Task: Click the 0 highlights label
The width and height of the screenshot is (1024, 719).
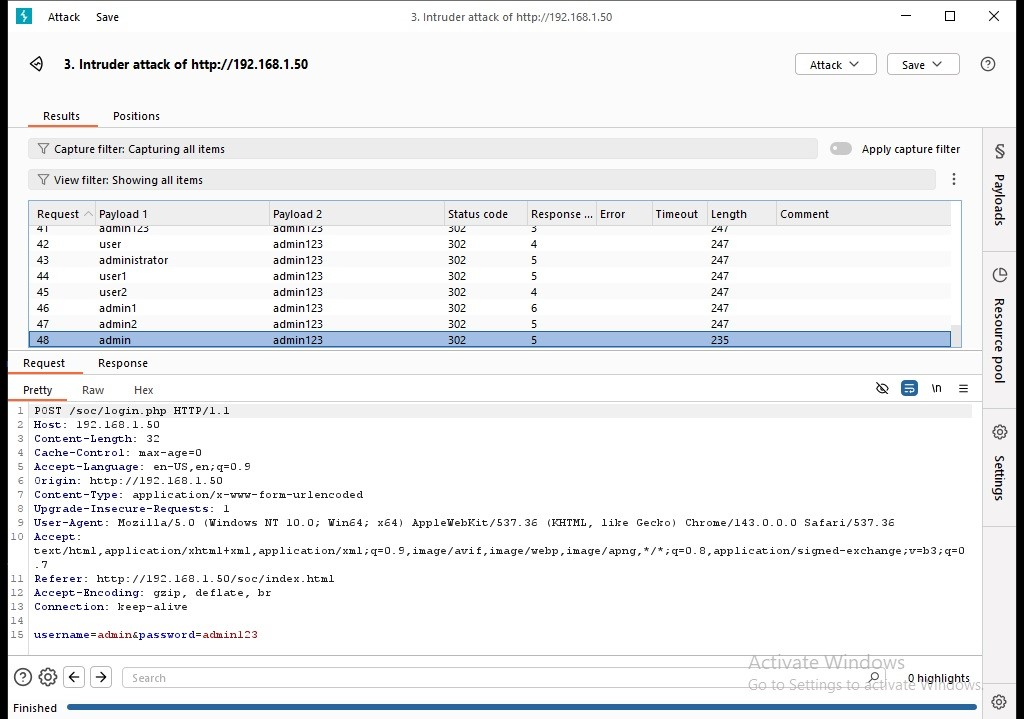Action: click(938, 678)
